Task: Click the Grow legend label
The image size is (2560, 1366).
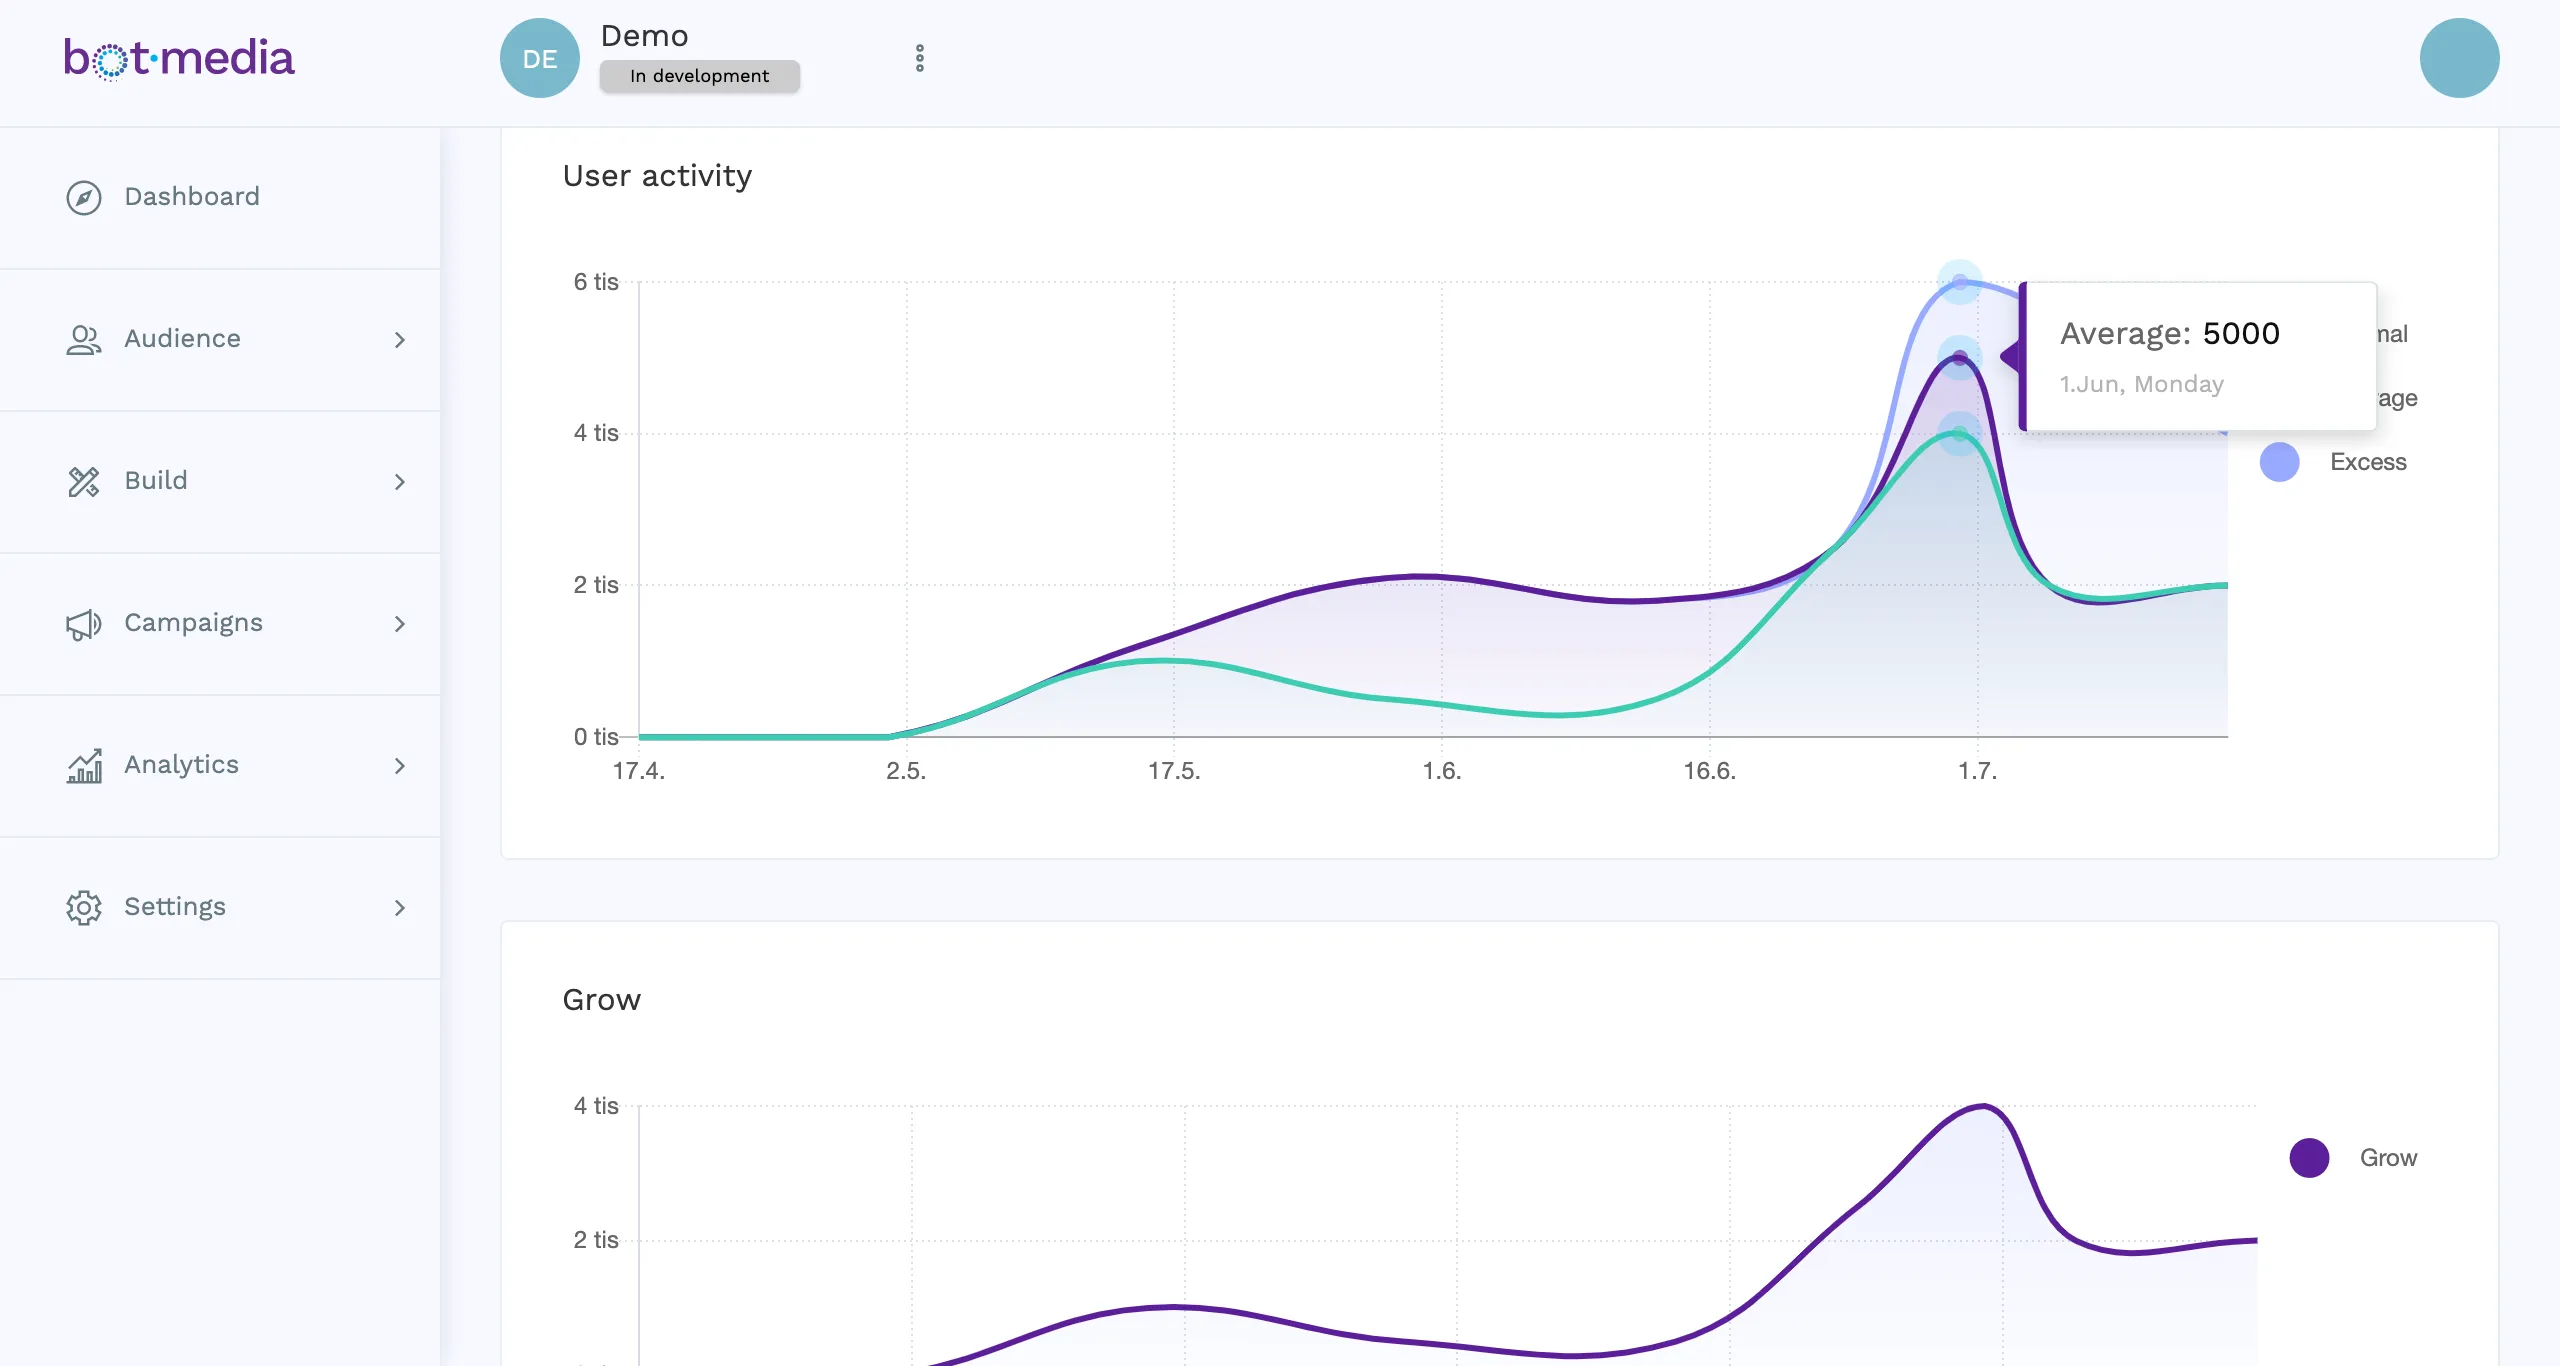Action: click(2388, 1158)
